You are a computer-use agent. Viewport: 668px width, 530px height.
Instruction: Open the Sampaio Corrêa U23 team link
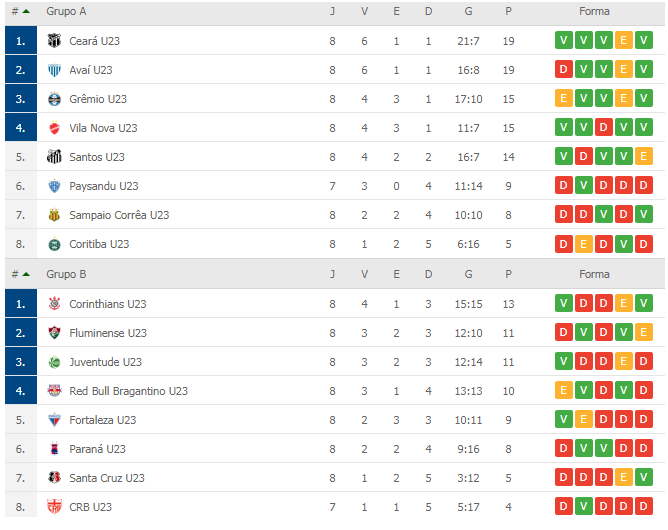click(x=119, y=215)
